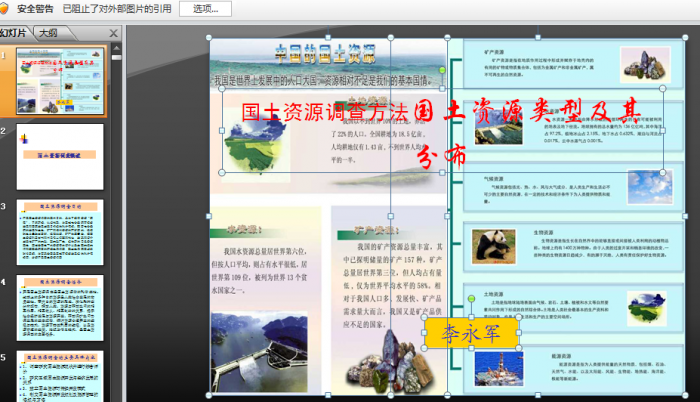The height and width of the screenshot is (402, 700).
Task: Switch to the 幻灯片 tab
Action: tap(14, 32)
